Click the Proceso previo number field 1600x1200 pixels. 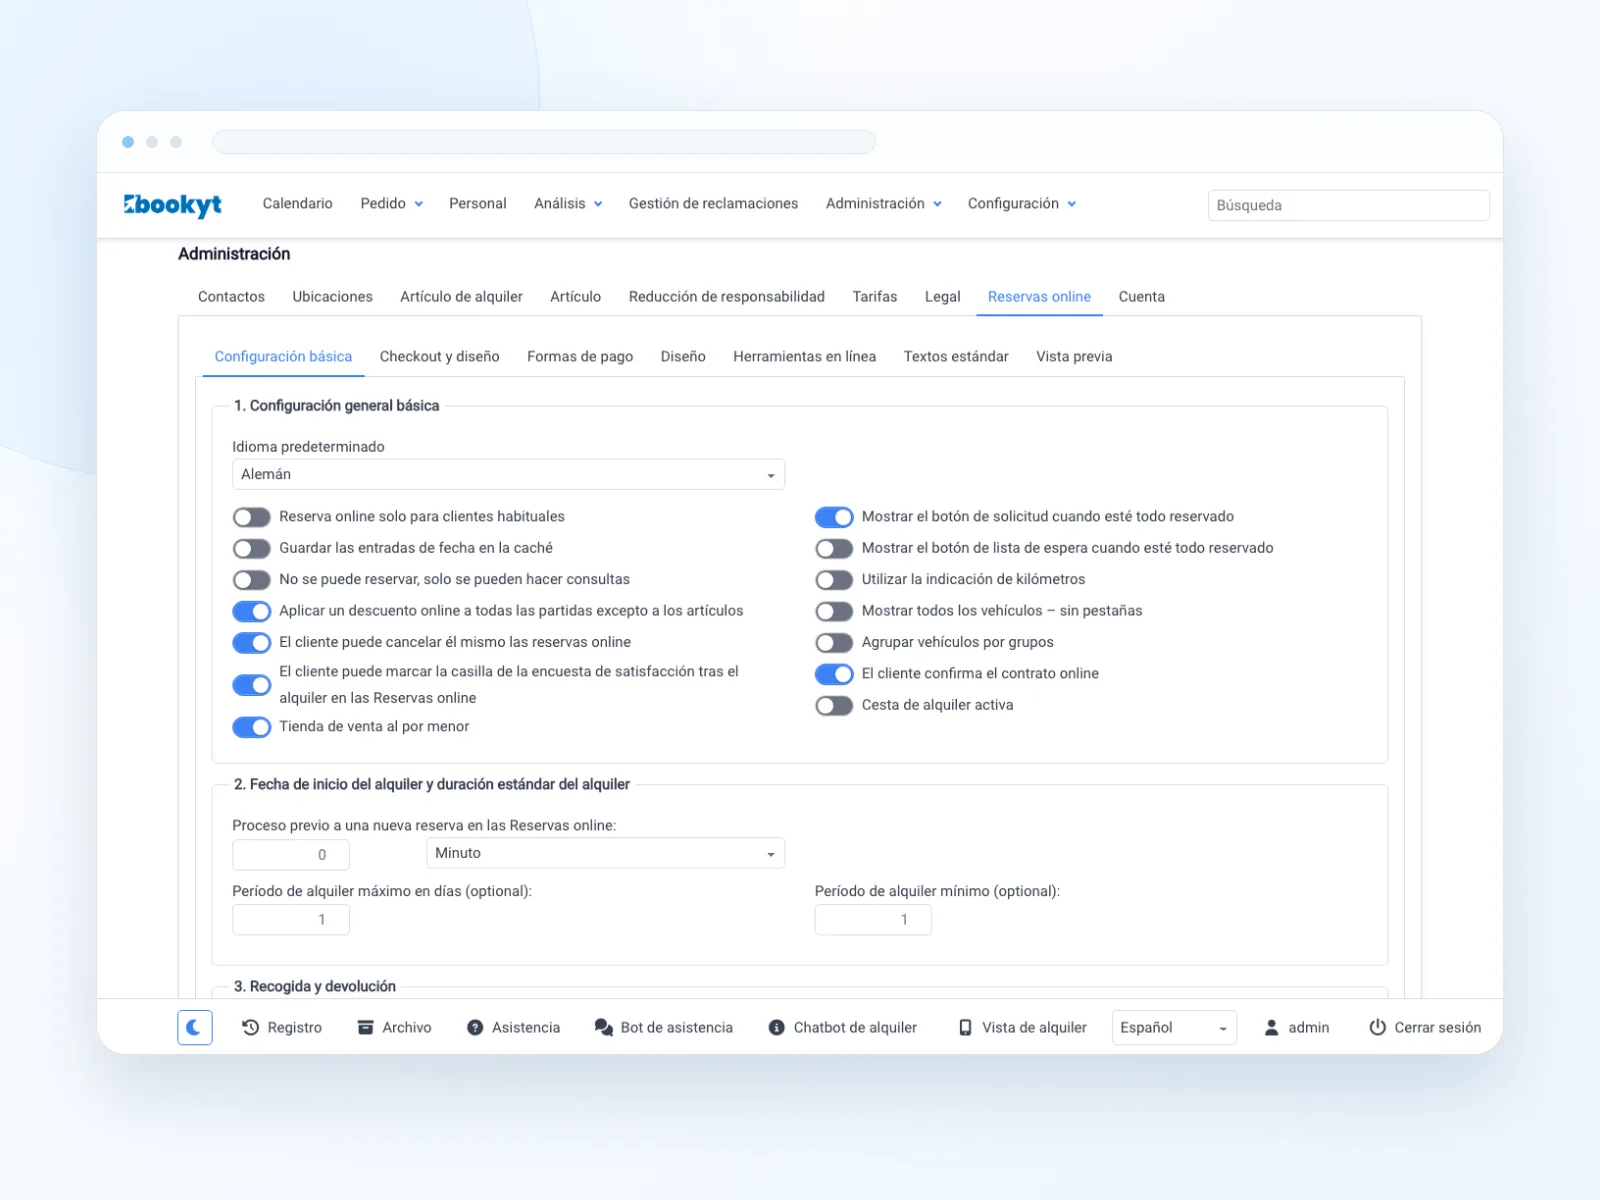click(291, 854)
